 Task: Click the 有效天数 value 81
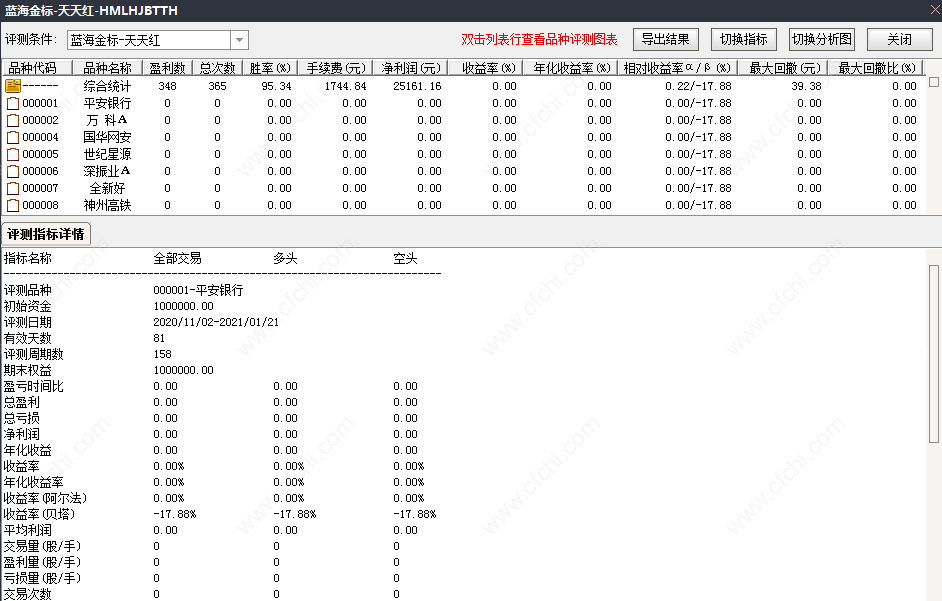[x=159, y=338]
